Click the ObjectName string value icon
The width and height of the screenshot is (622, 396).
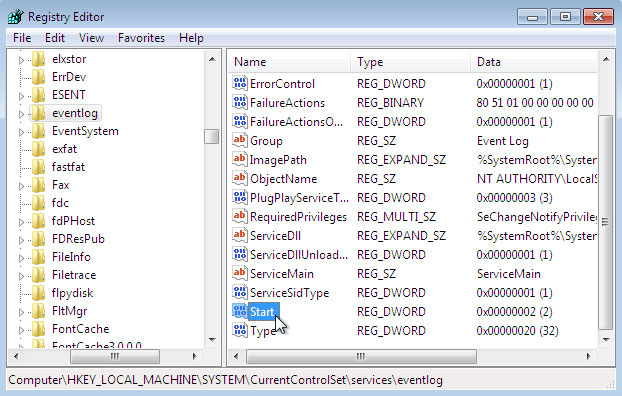(x=240, y=178)
